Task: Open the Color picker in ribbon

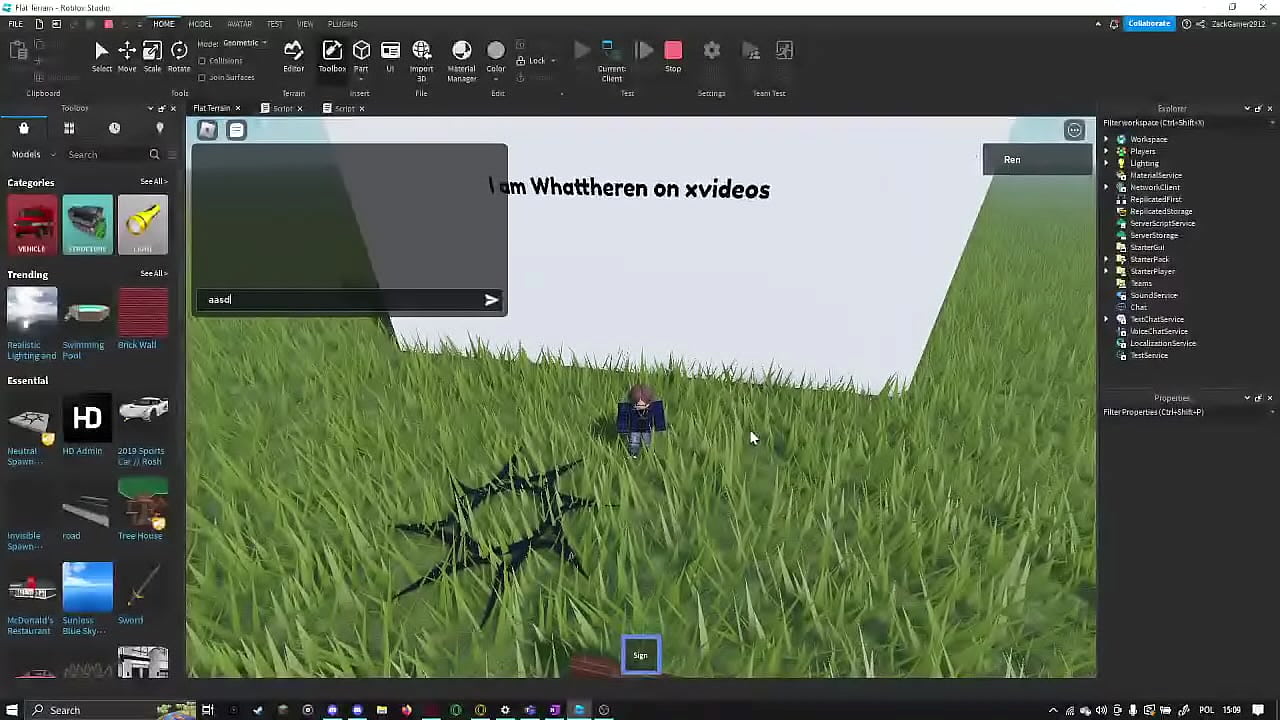Action: click(x=496, y=56)
